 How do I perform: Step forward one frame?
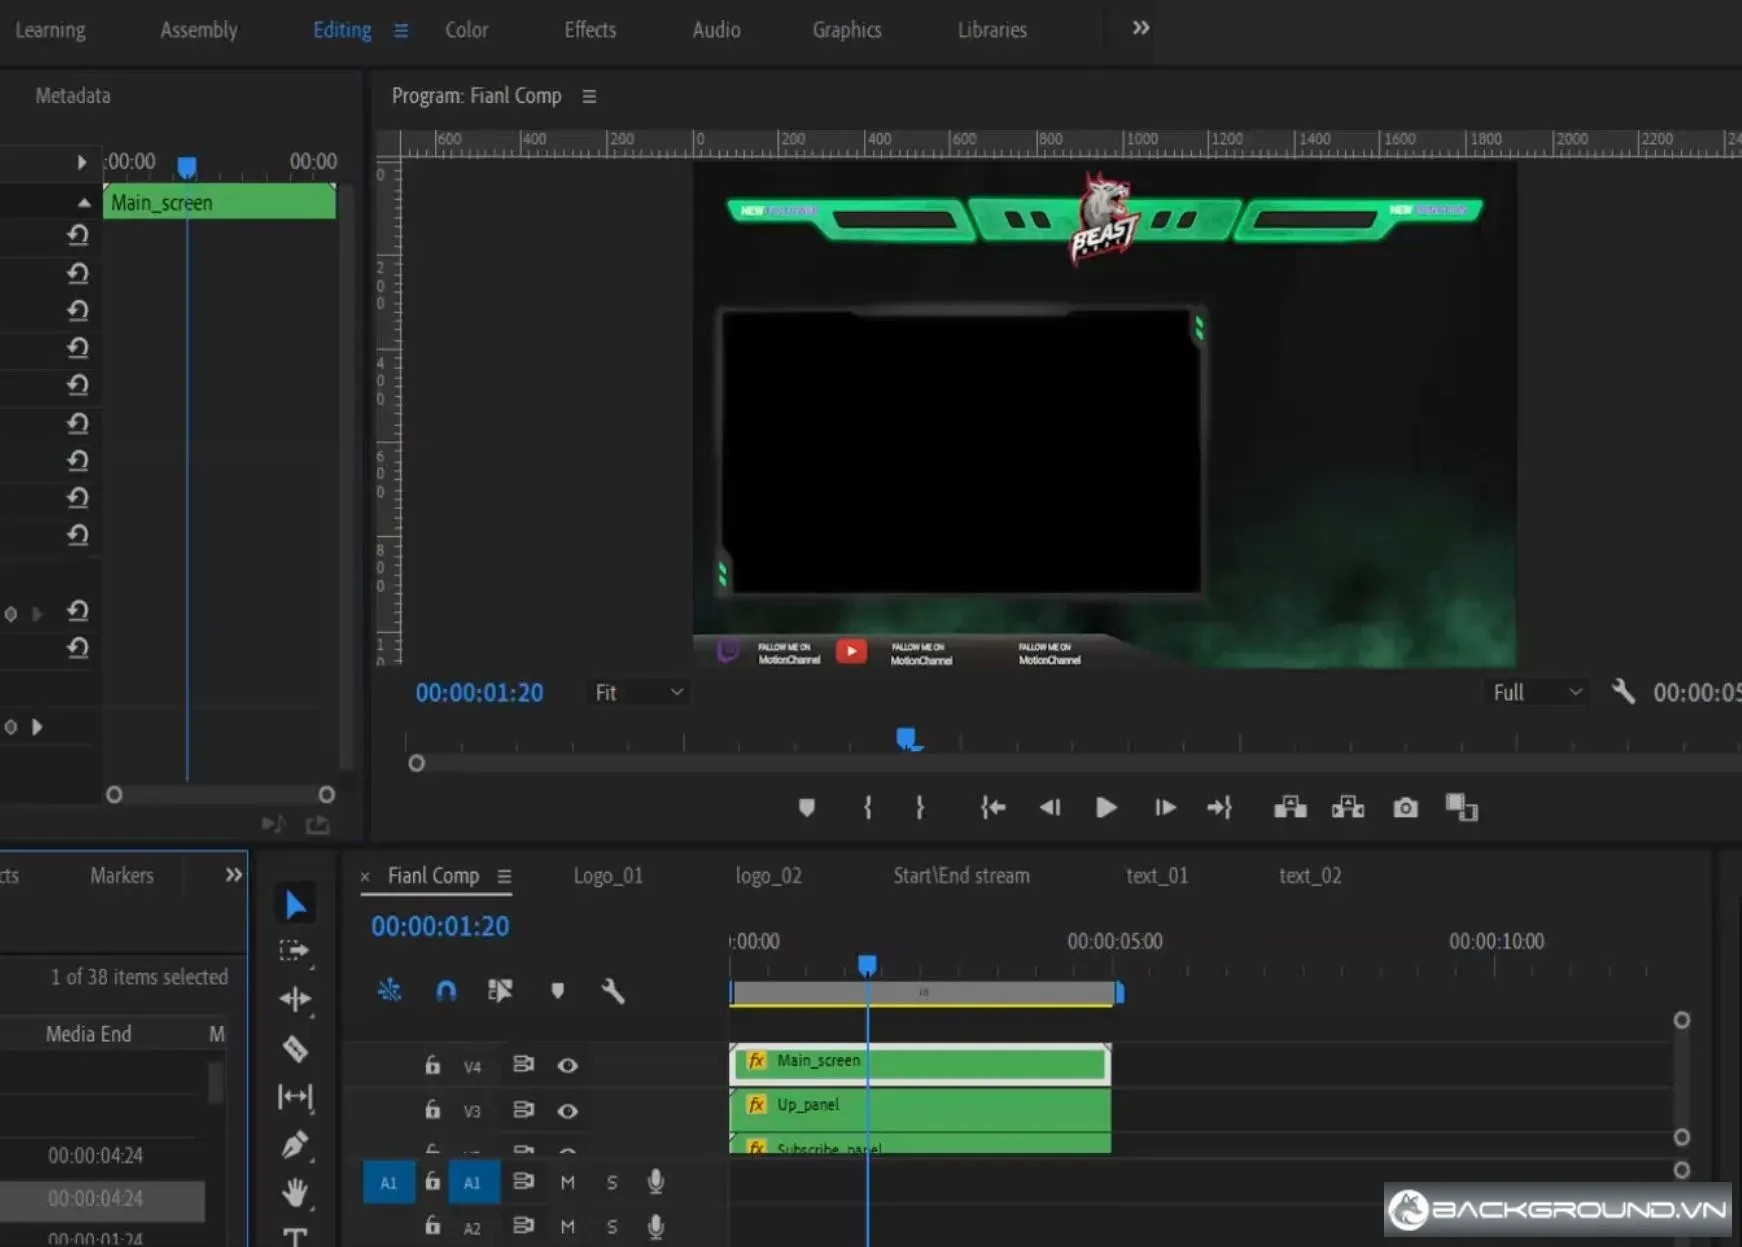[1165, 808]
